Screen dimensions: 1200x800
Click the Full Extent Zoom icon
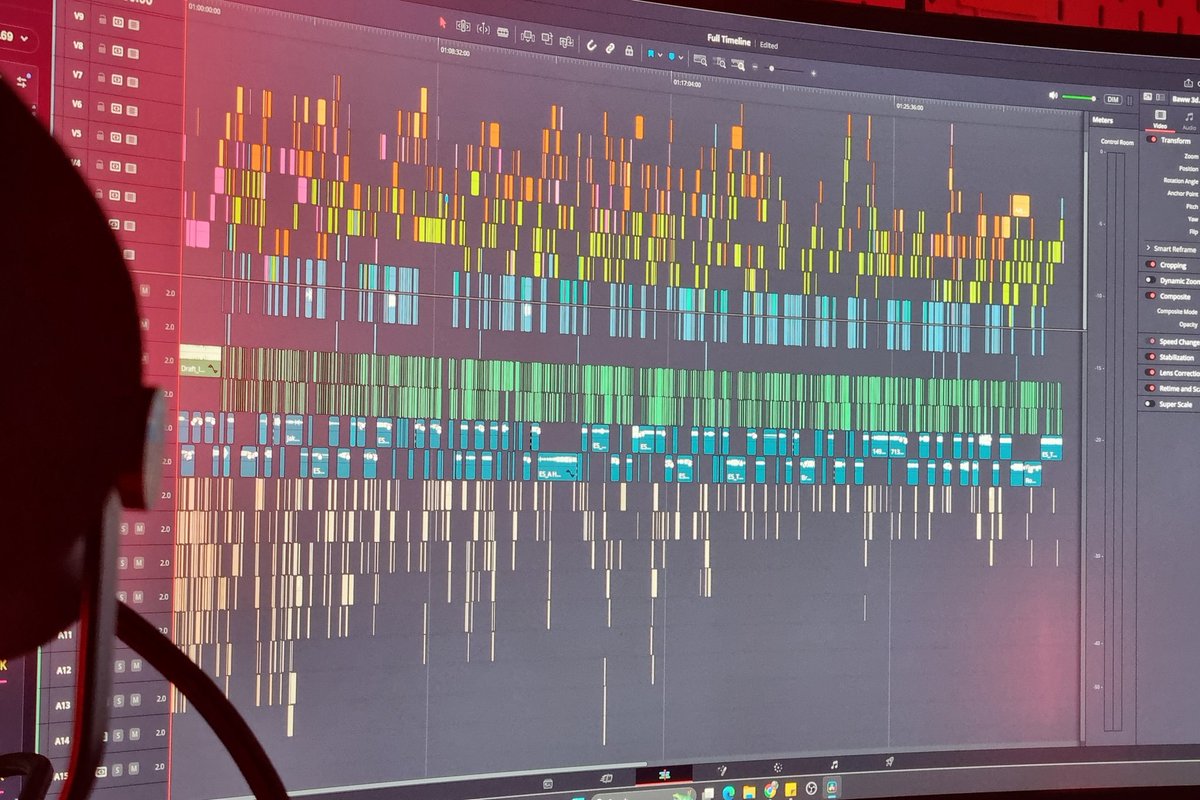(700, 60)
